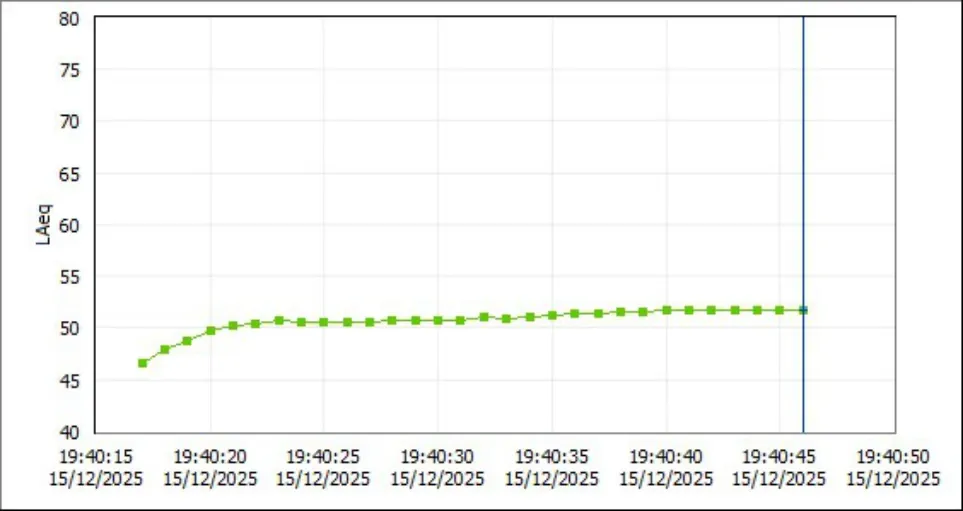Click the blue vertical cursor line
This screenshot has height=511, width=963.
point(803,225)
